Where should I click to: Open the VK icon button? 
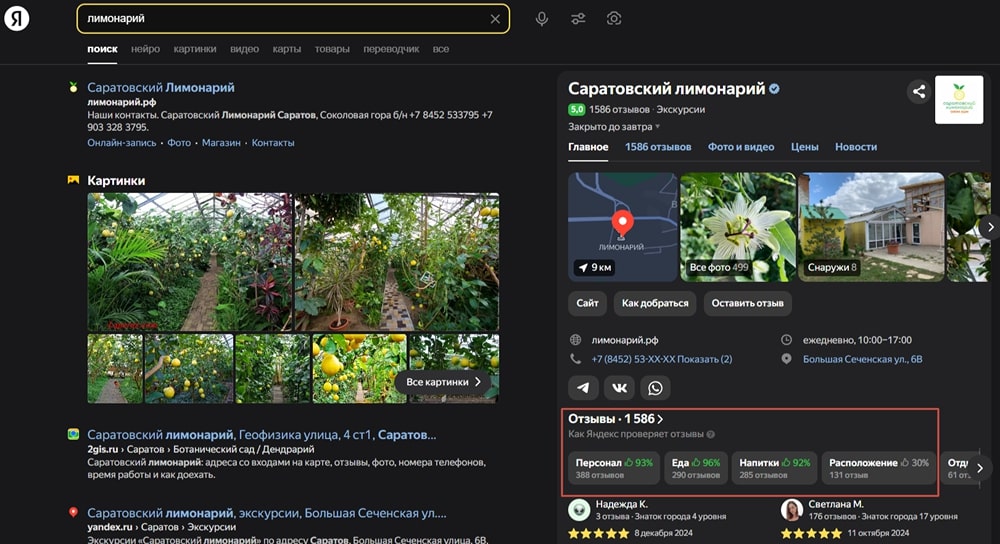[619, 387]
